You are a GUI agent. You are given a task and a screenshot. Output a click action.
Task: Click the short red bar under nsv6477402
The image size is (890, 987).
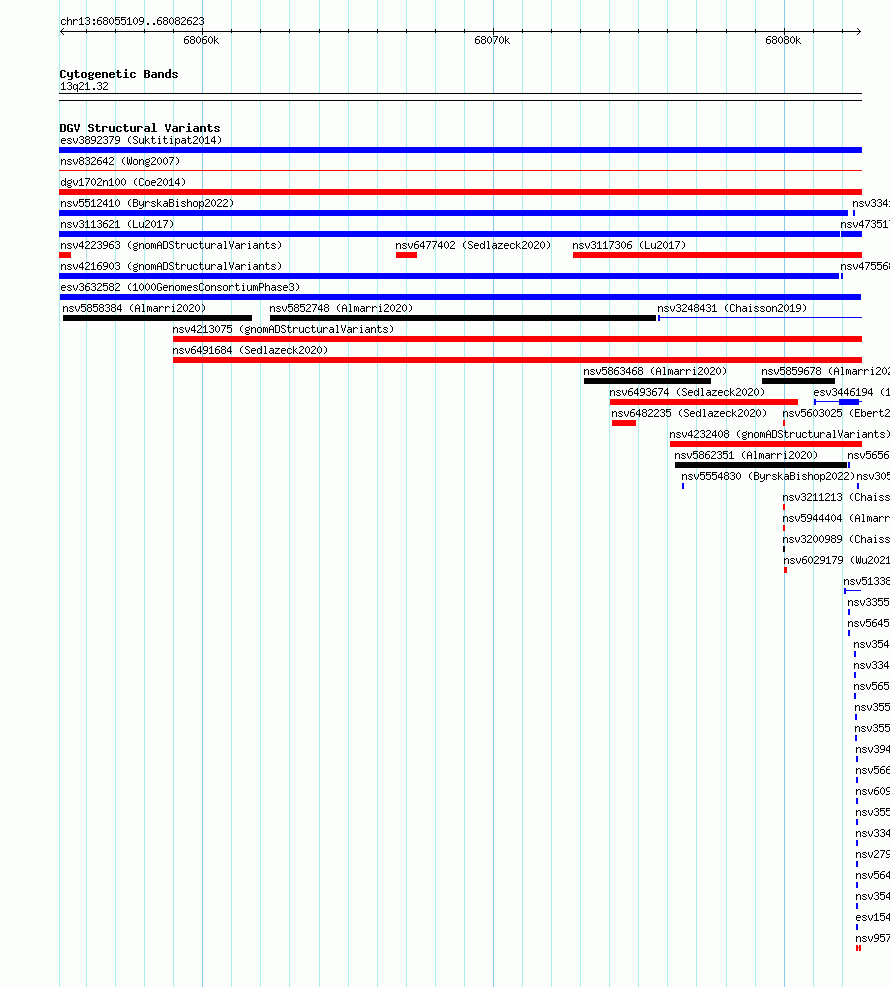click(x=407, y=255)
